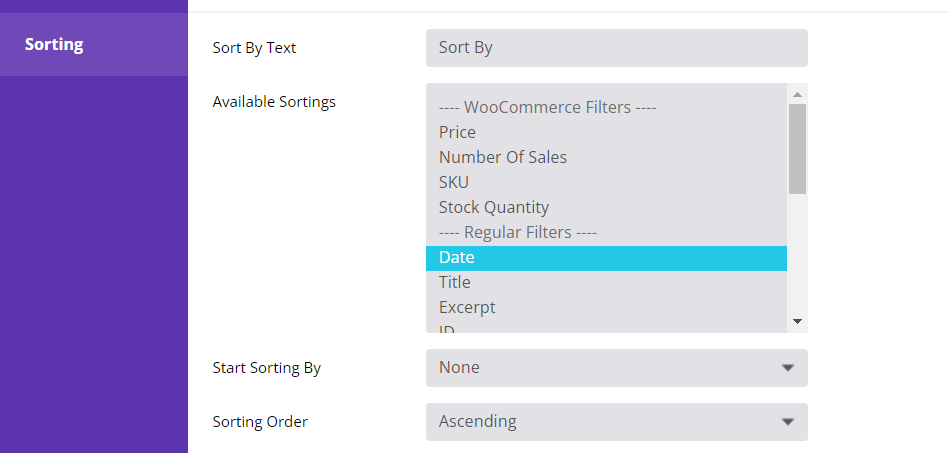Select the partially visible ID option

(447, 327)
